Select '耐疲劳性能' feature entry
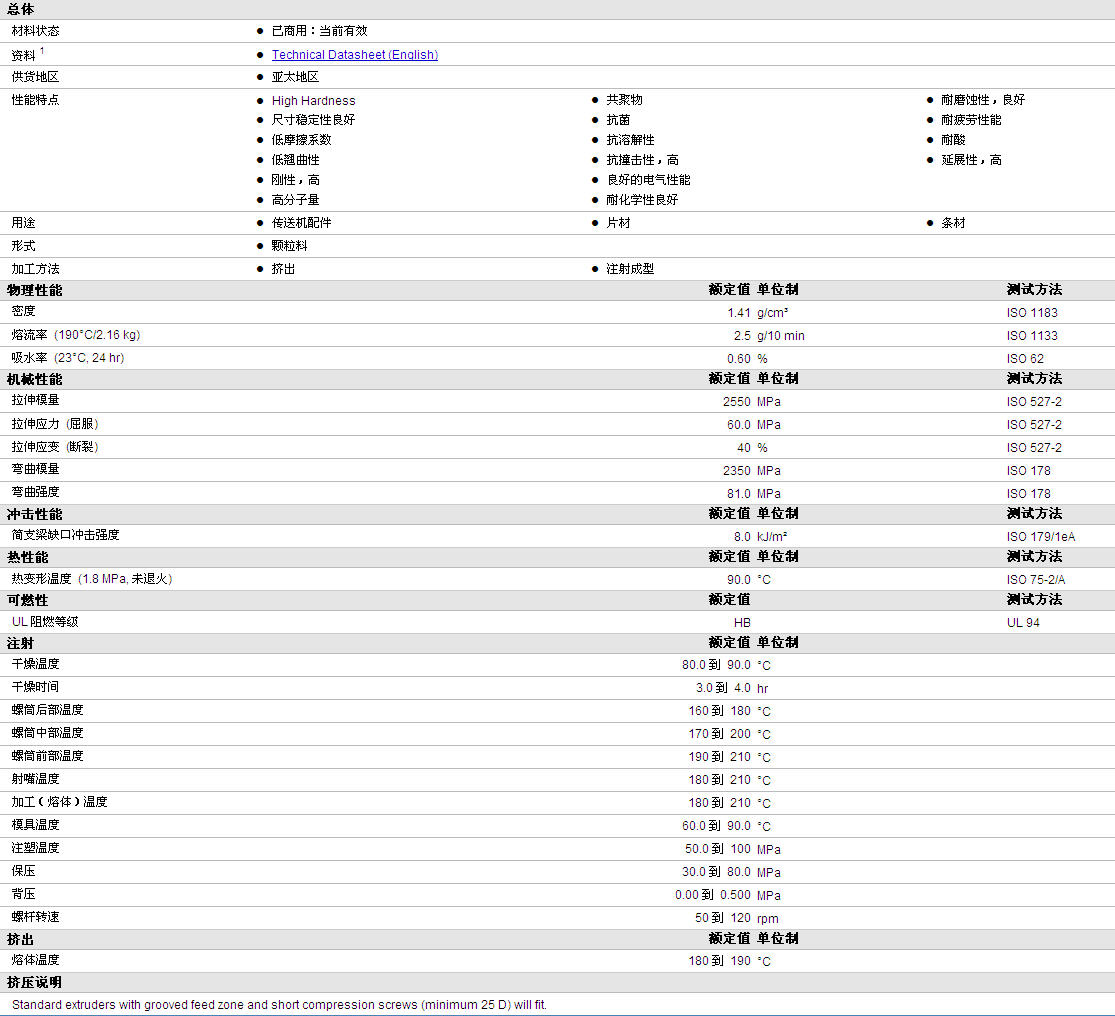 (971, 120)
